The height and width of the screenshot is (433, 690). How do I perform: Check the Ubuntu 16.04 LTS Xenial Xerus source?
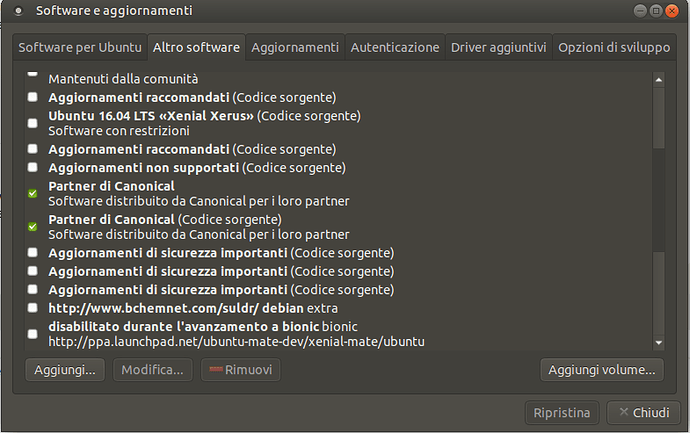tap(33, 123)
